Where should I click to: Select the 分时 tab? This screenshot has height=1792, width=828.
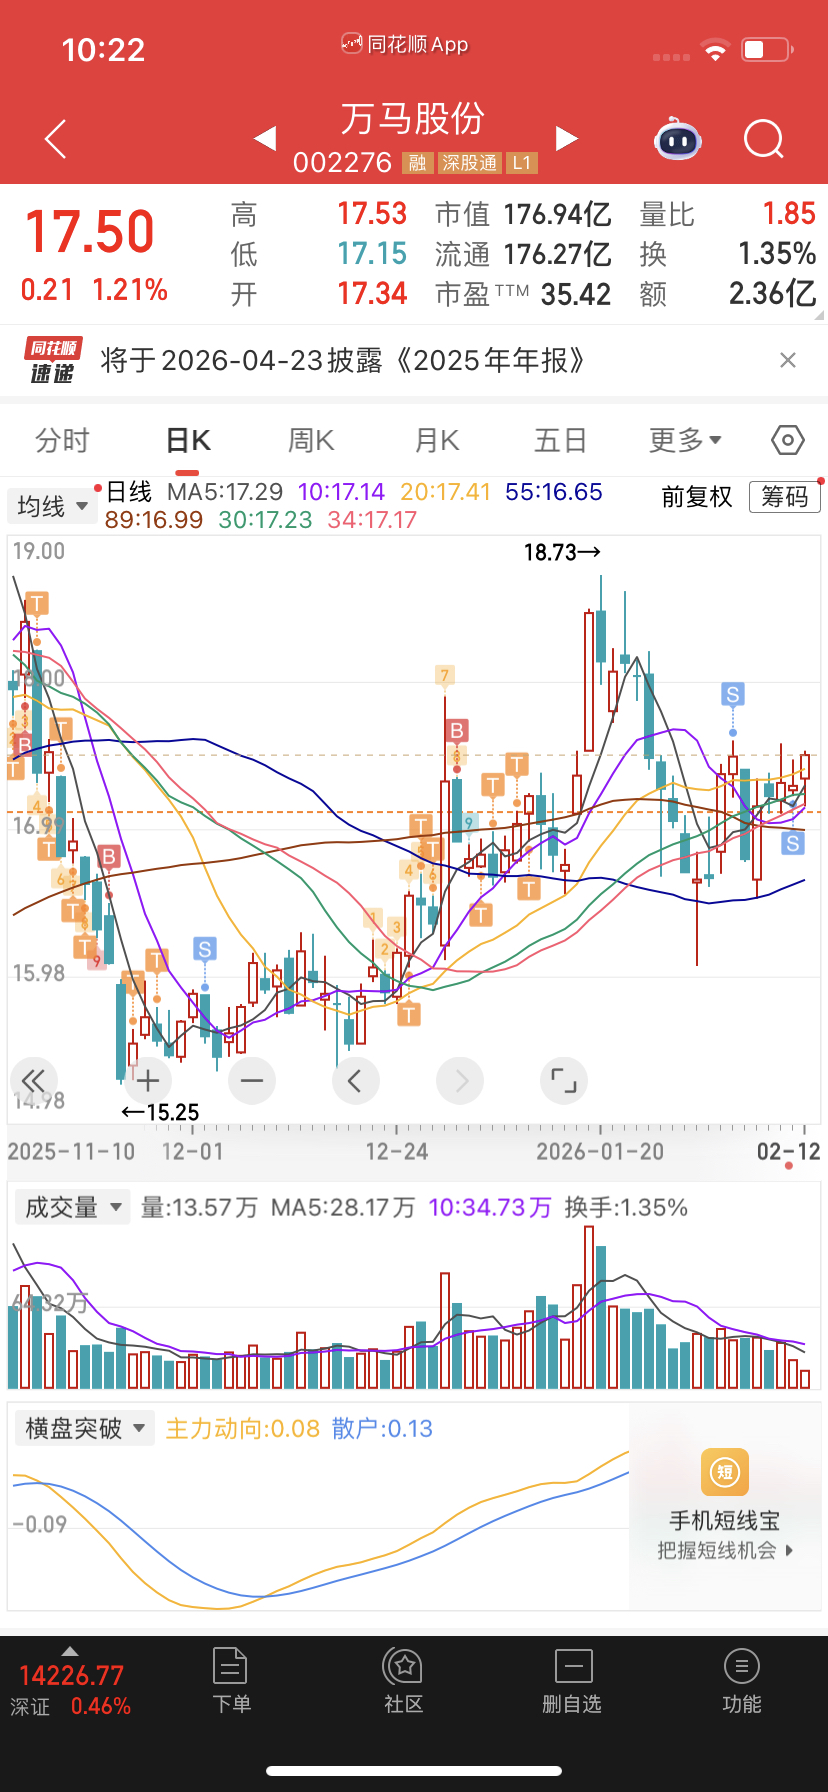coord(62,440)
